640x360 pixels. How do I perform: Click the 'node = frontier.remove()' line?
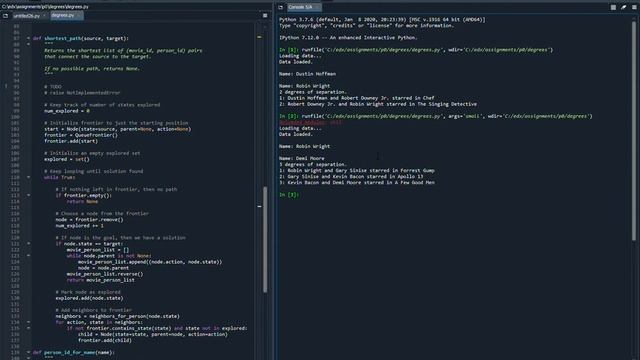89,220
